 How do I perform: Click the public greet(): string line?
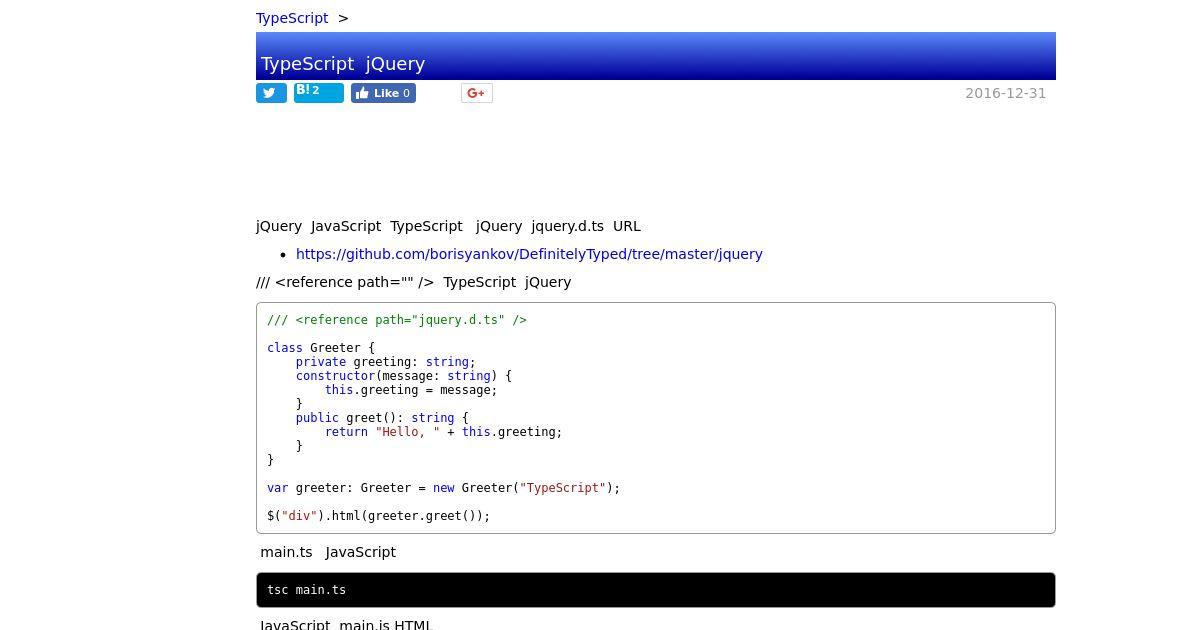[382, 418]
